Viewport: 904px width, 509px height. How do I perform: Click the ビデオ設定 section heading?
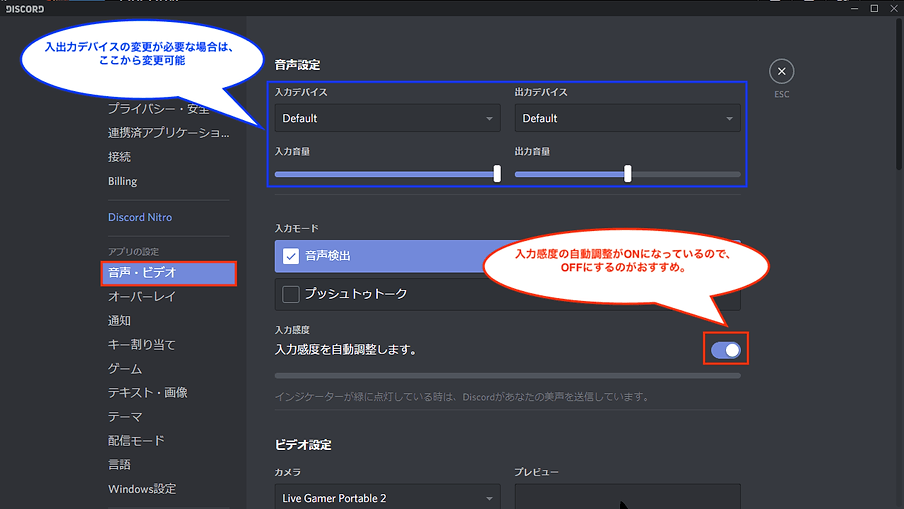point(303,445)
